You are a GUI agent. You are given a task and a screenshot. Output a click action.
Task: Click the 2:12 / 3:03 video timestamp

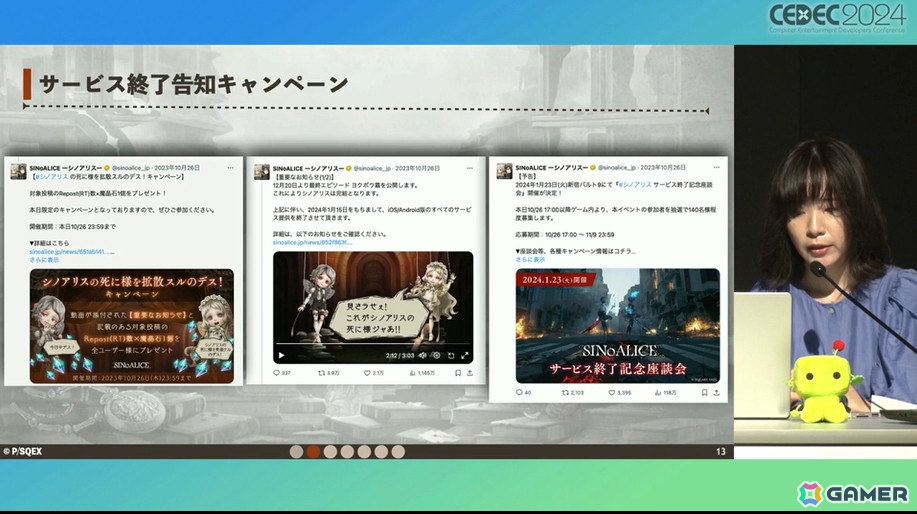click(x=400, y=355)
